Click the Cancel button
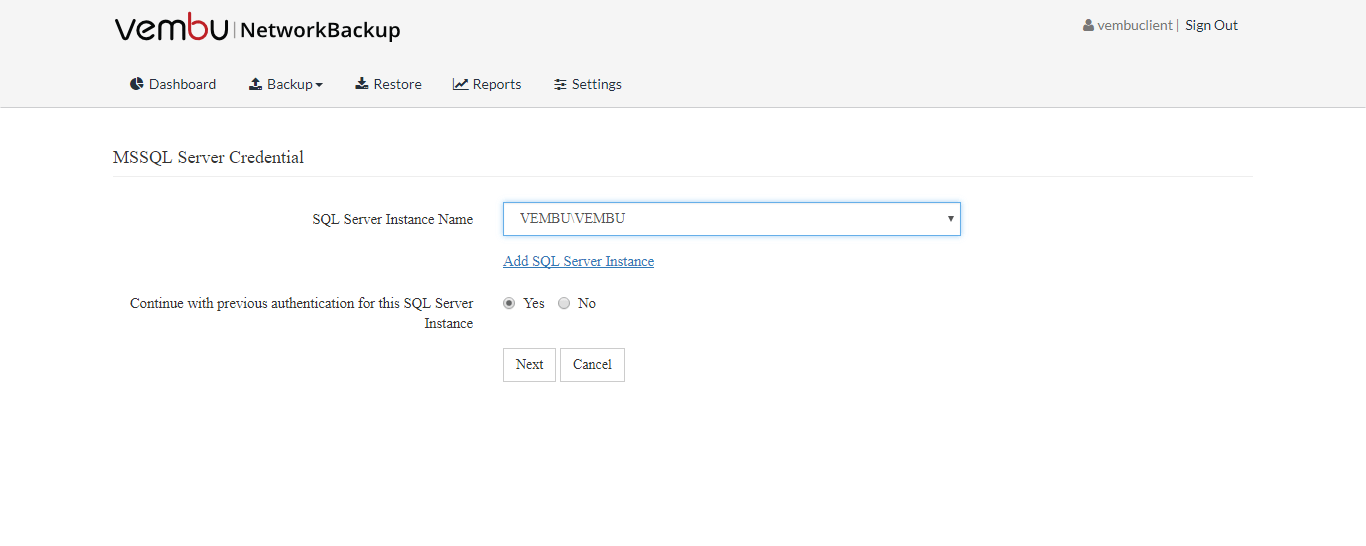Viewport: 1366px width, 546px height. [x=592, y=365]
